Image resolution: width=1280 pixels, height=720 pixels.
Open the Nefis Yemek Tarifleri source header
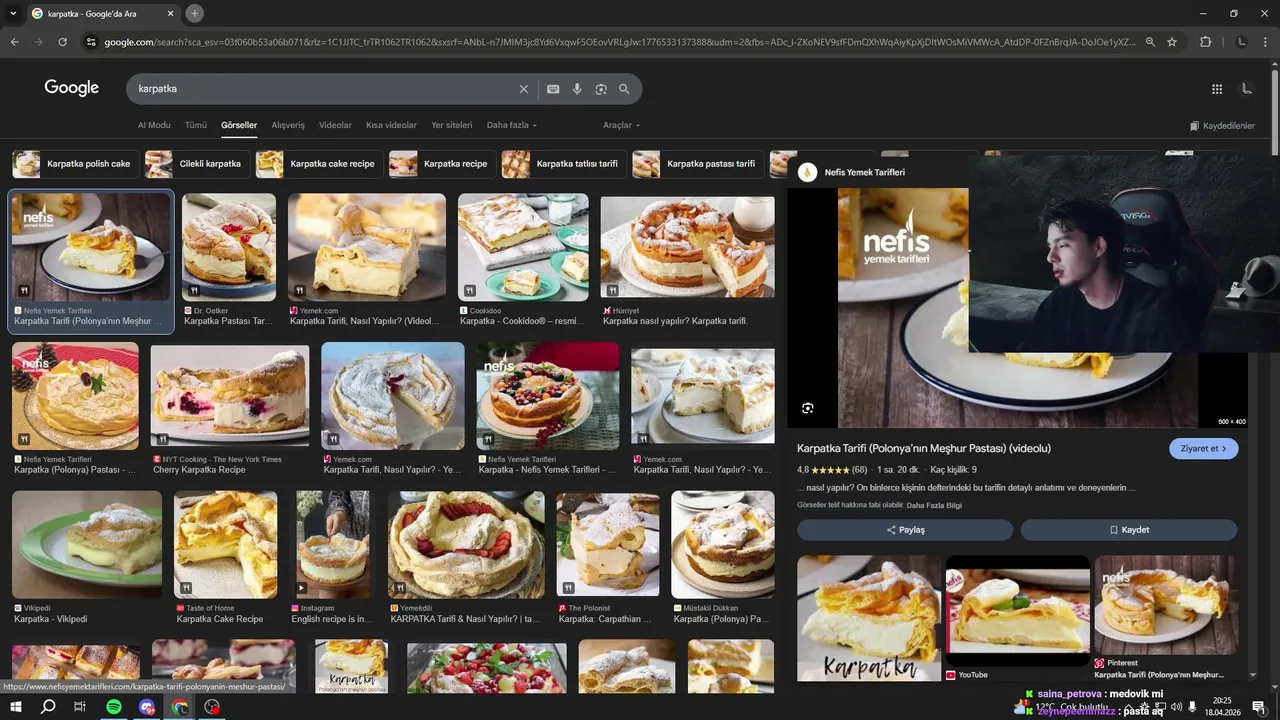[x=852, y=172]
